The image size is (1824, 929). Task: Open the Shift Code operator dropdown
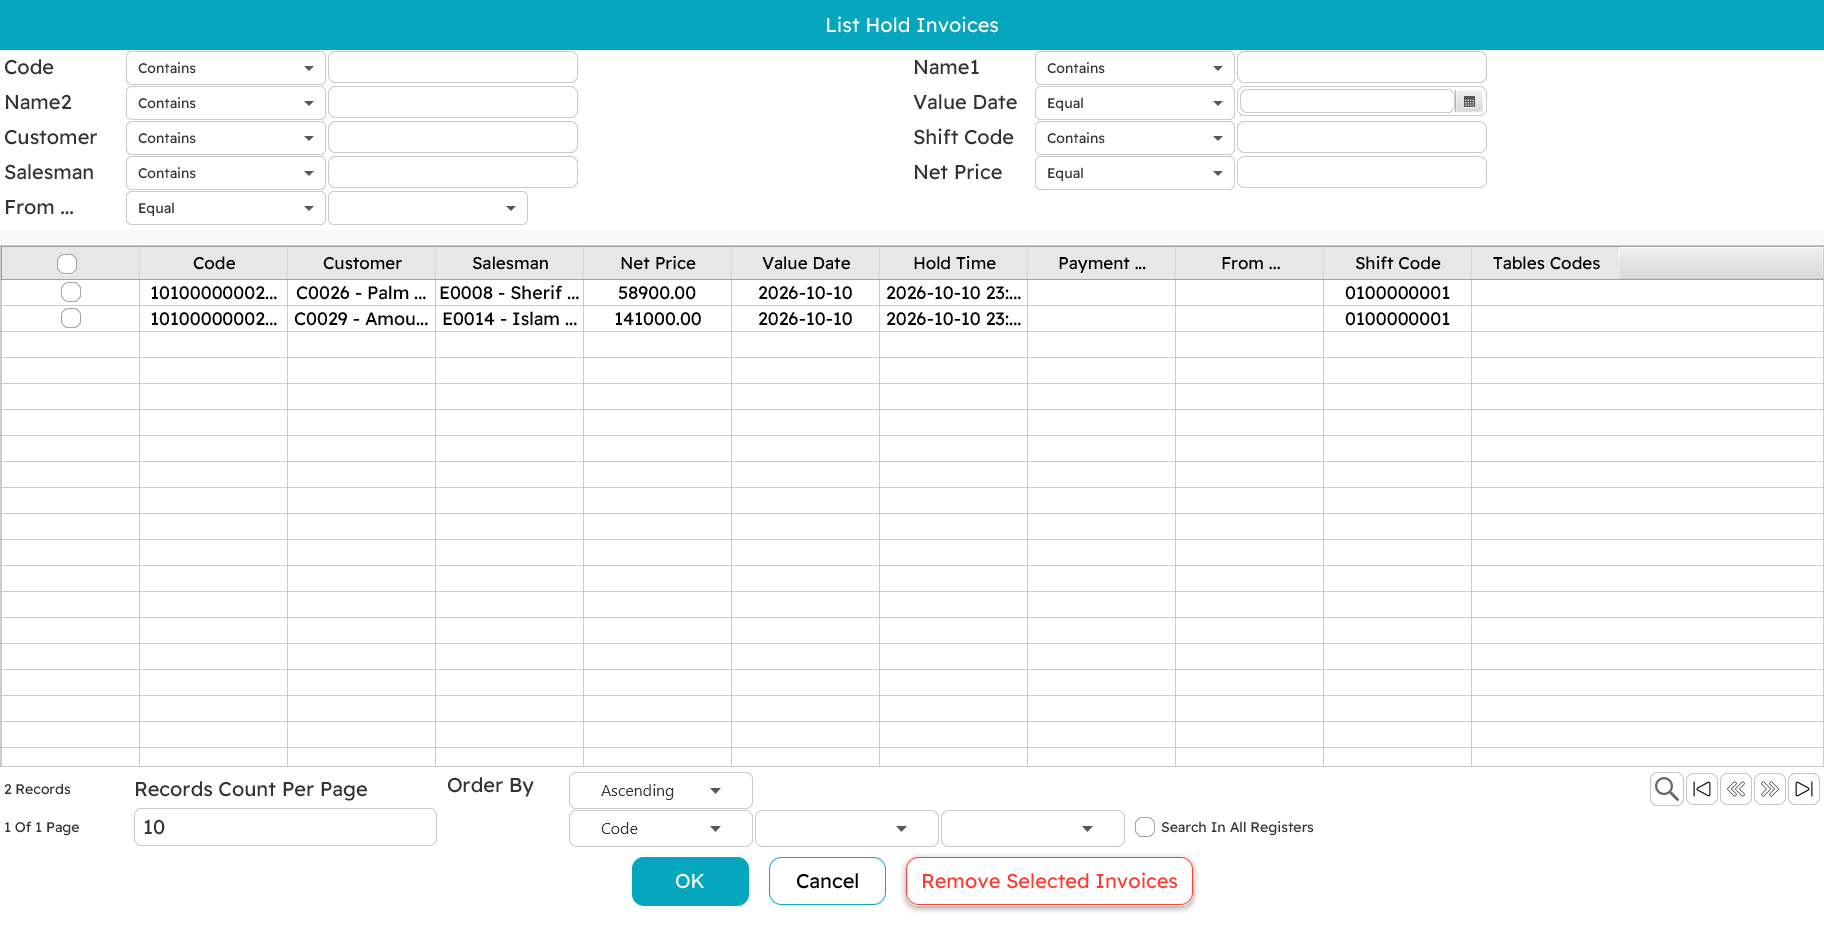pyautogui.click(x=1135, y=138)
